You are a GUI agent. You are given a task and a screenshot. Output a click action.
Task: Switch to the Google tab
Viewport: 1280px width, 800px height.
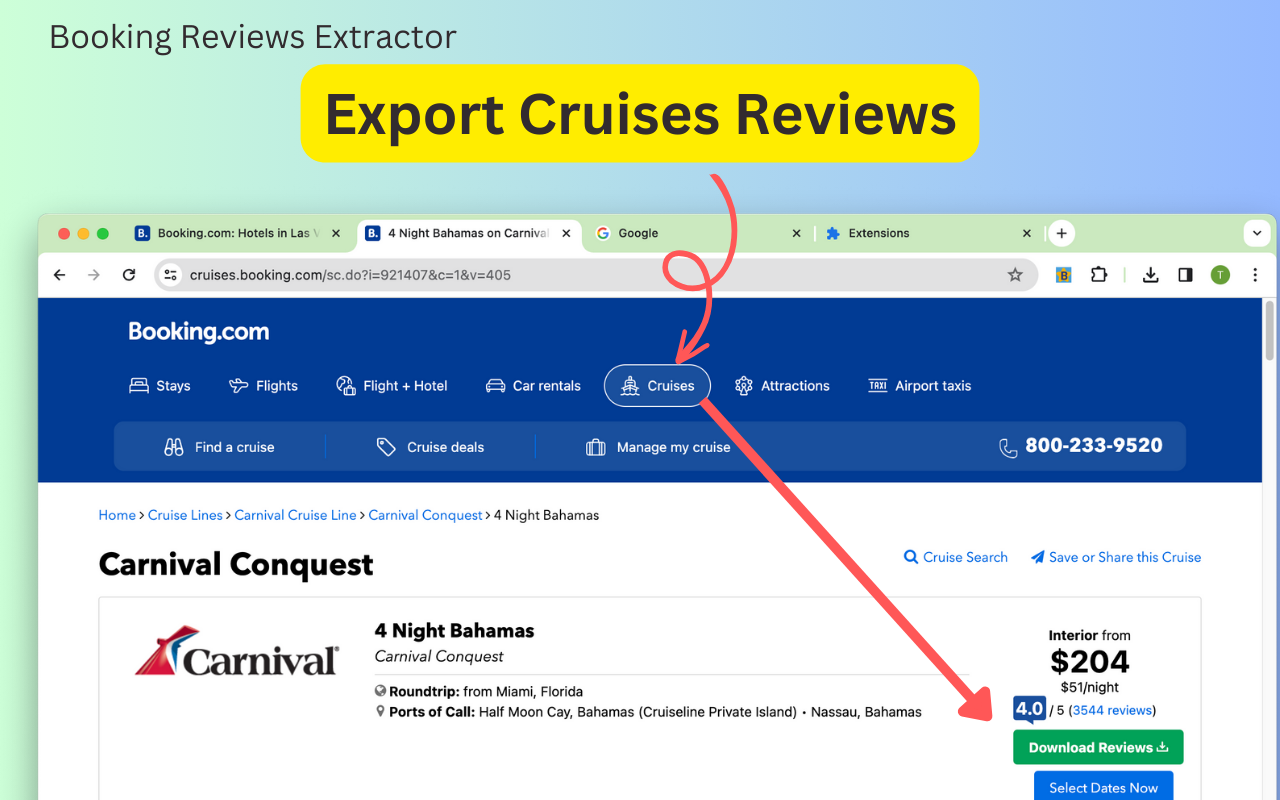697,233
